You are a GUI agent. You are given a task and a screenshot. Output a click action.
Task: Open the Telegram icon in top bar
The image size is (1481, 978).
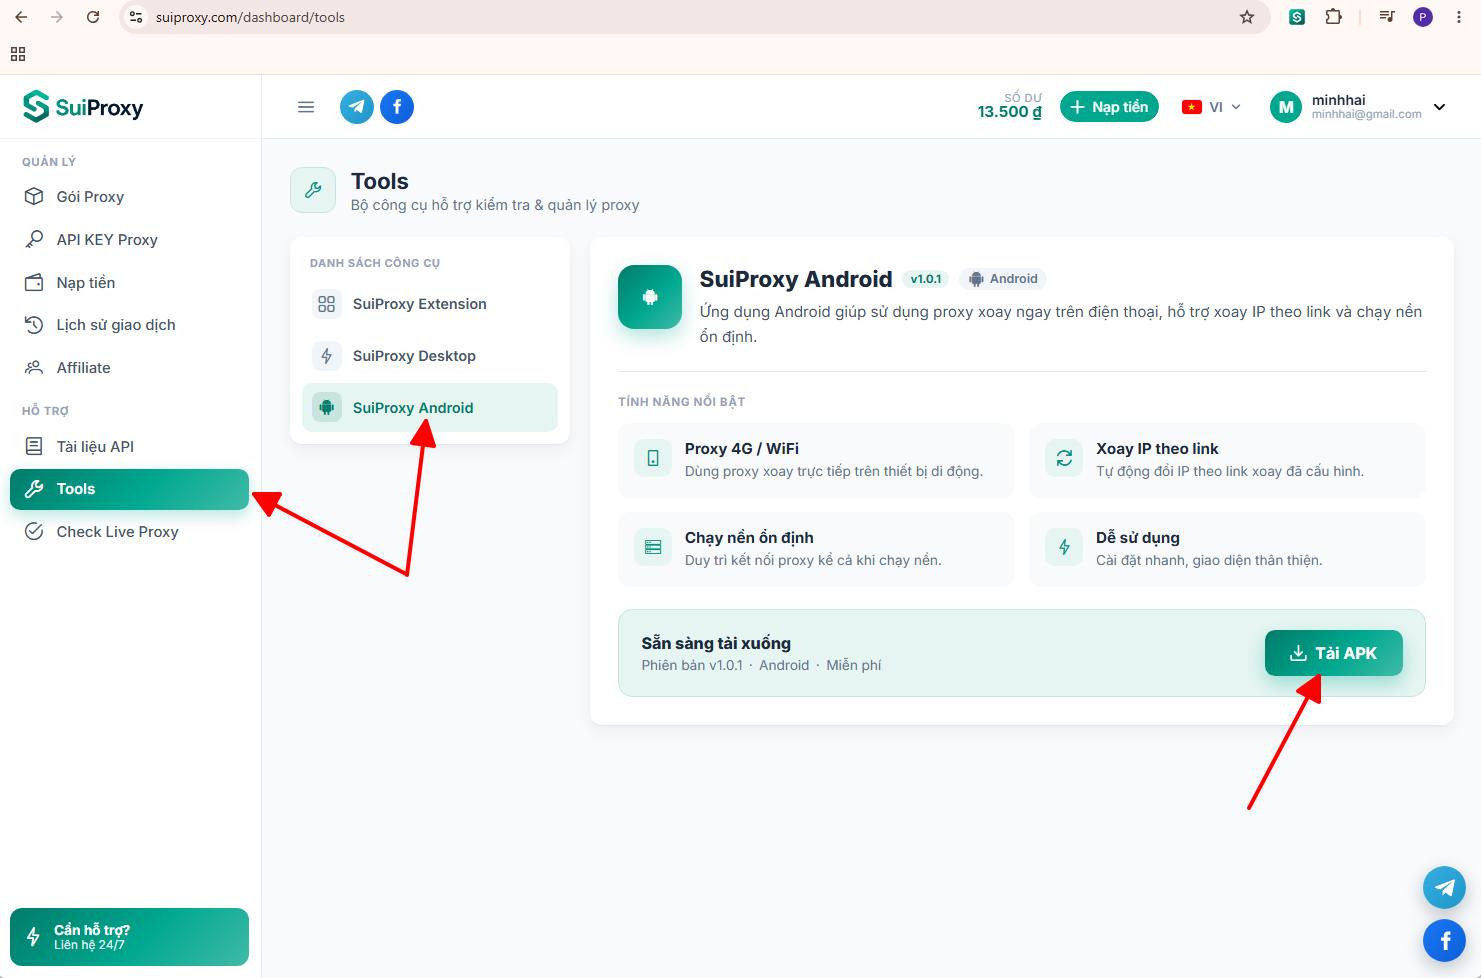click(x=357, y=107)
